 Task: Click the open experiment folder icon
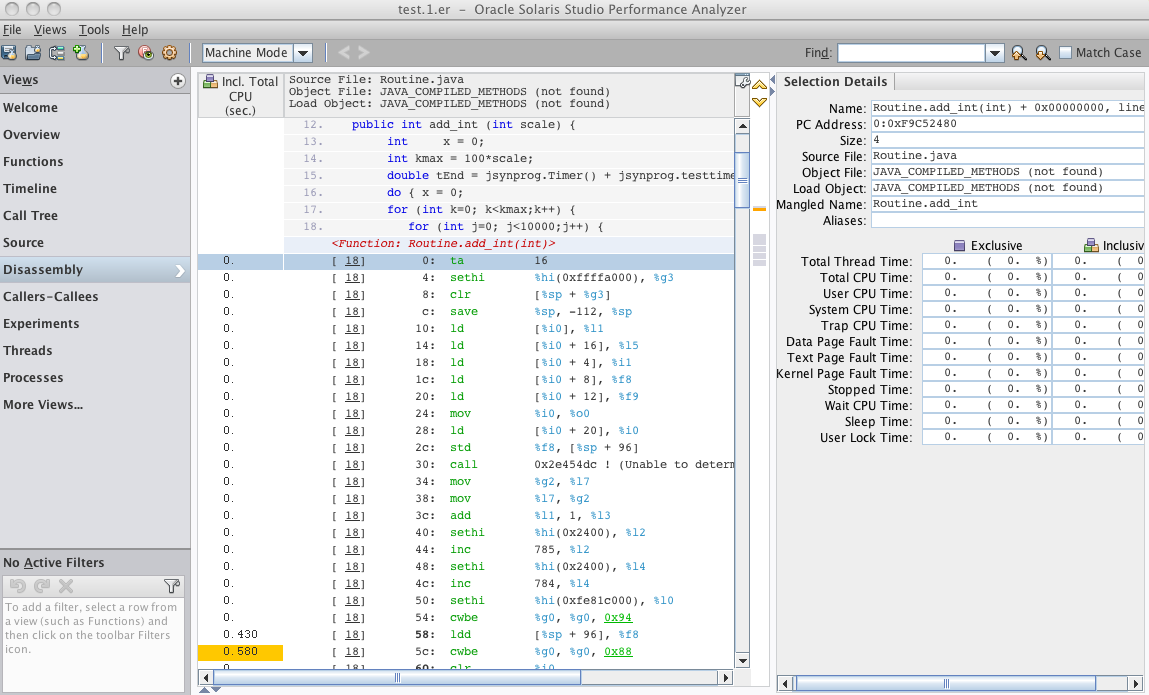click(33, 53)
